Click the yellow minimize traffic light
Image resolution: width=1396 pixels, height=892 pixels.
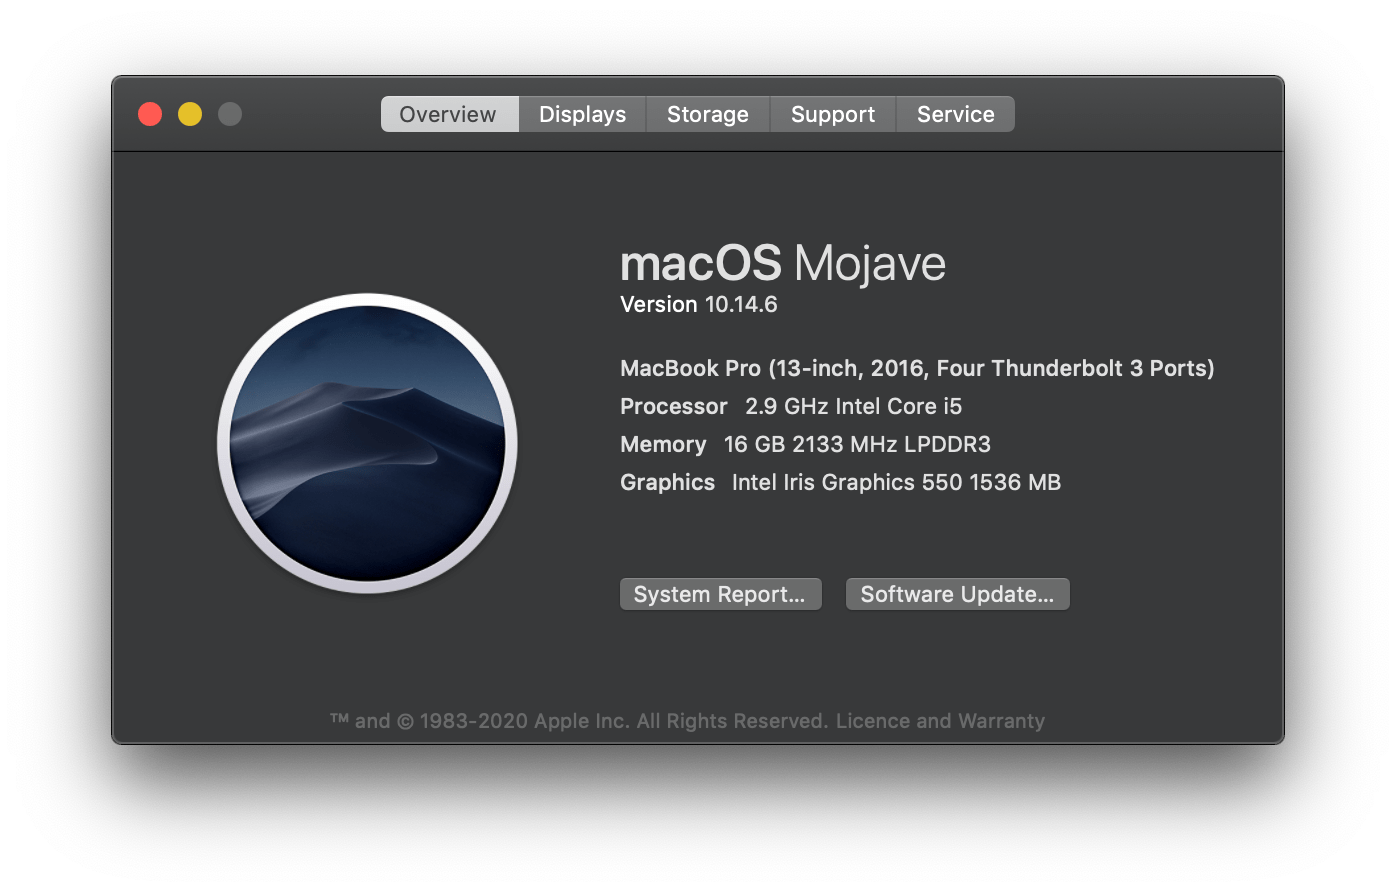click(189, 113)
